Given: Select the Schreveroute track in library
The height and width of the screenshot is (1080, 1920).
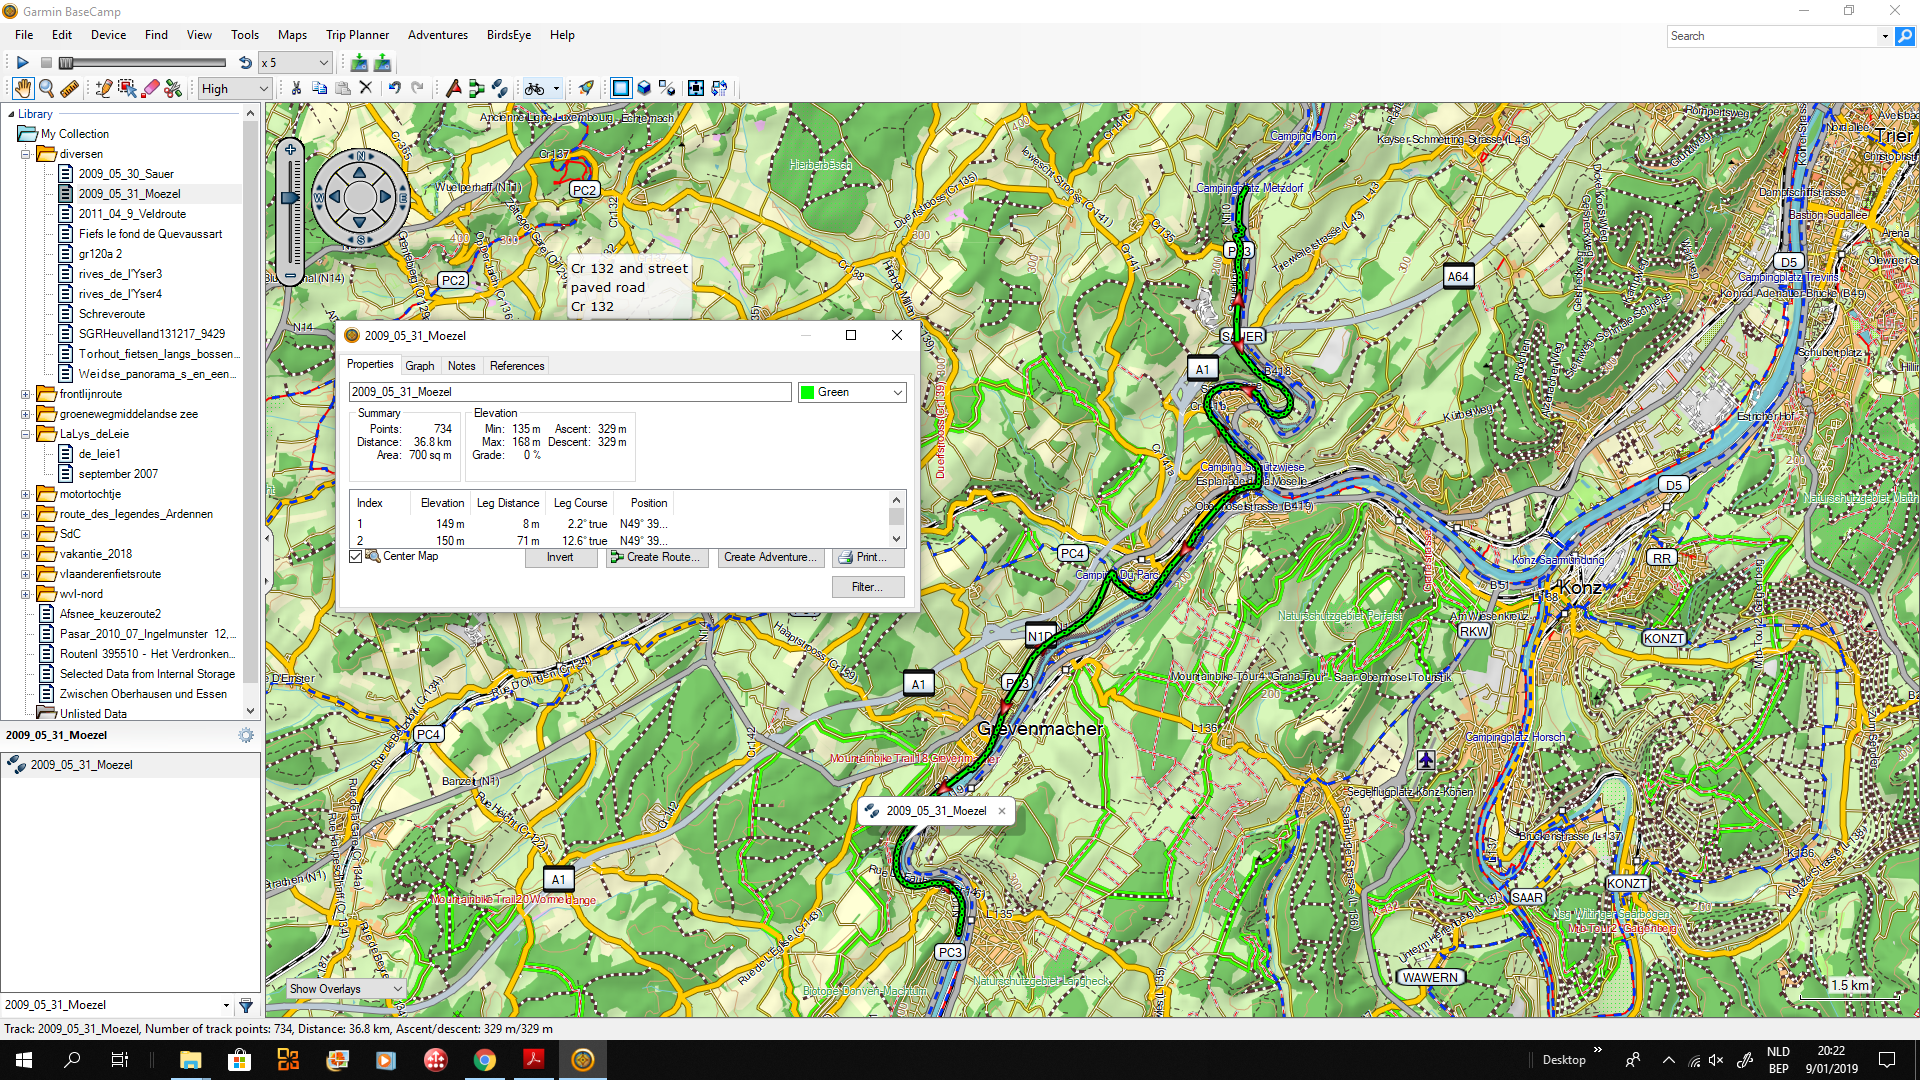Looking at the screenshot, I should point(112,314).
